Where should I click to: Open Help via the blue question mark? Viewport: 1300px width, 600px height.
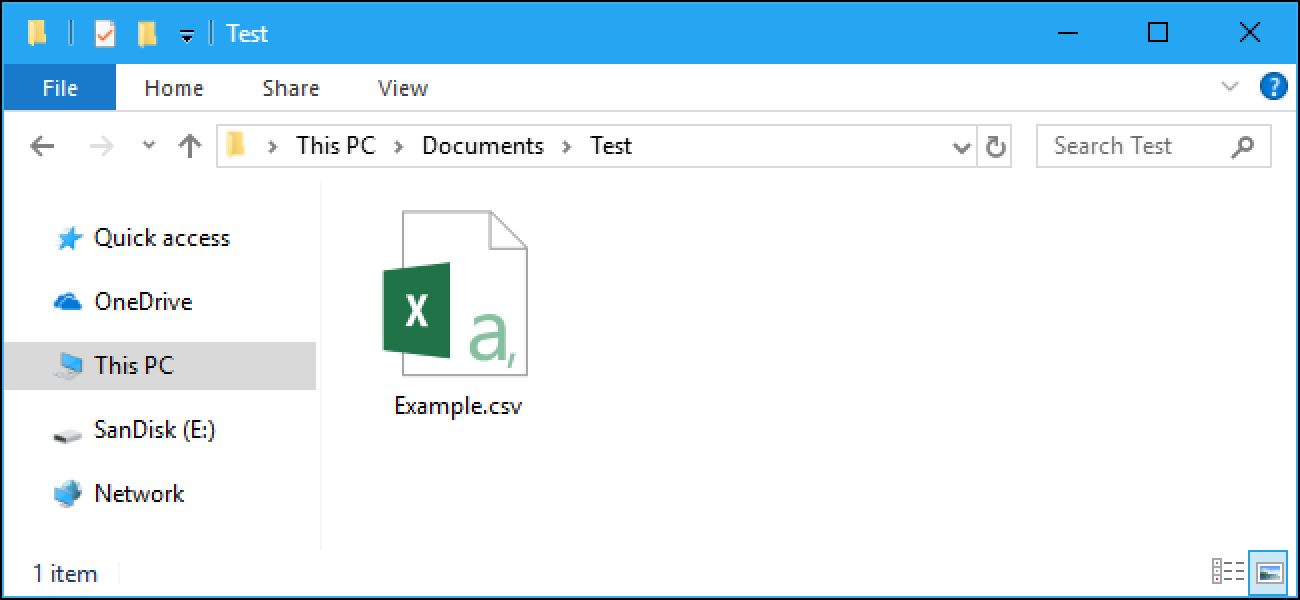[x=1273, y=86]
